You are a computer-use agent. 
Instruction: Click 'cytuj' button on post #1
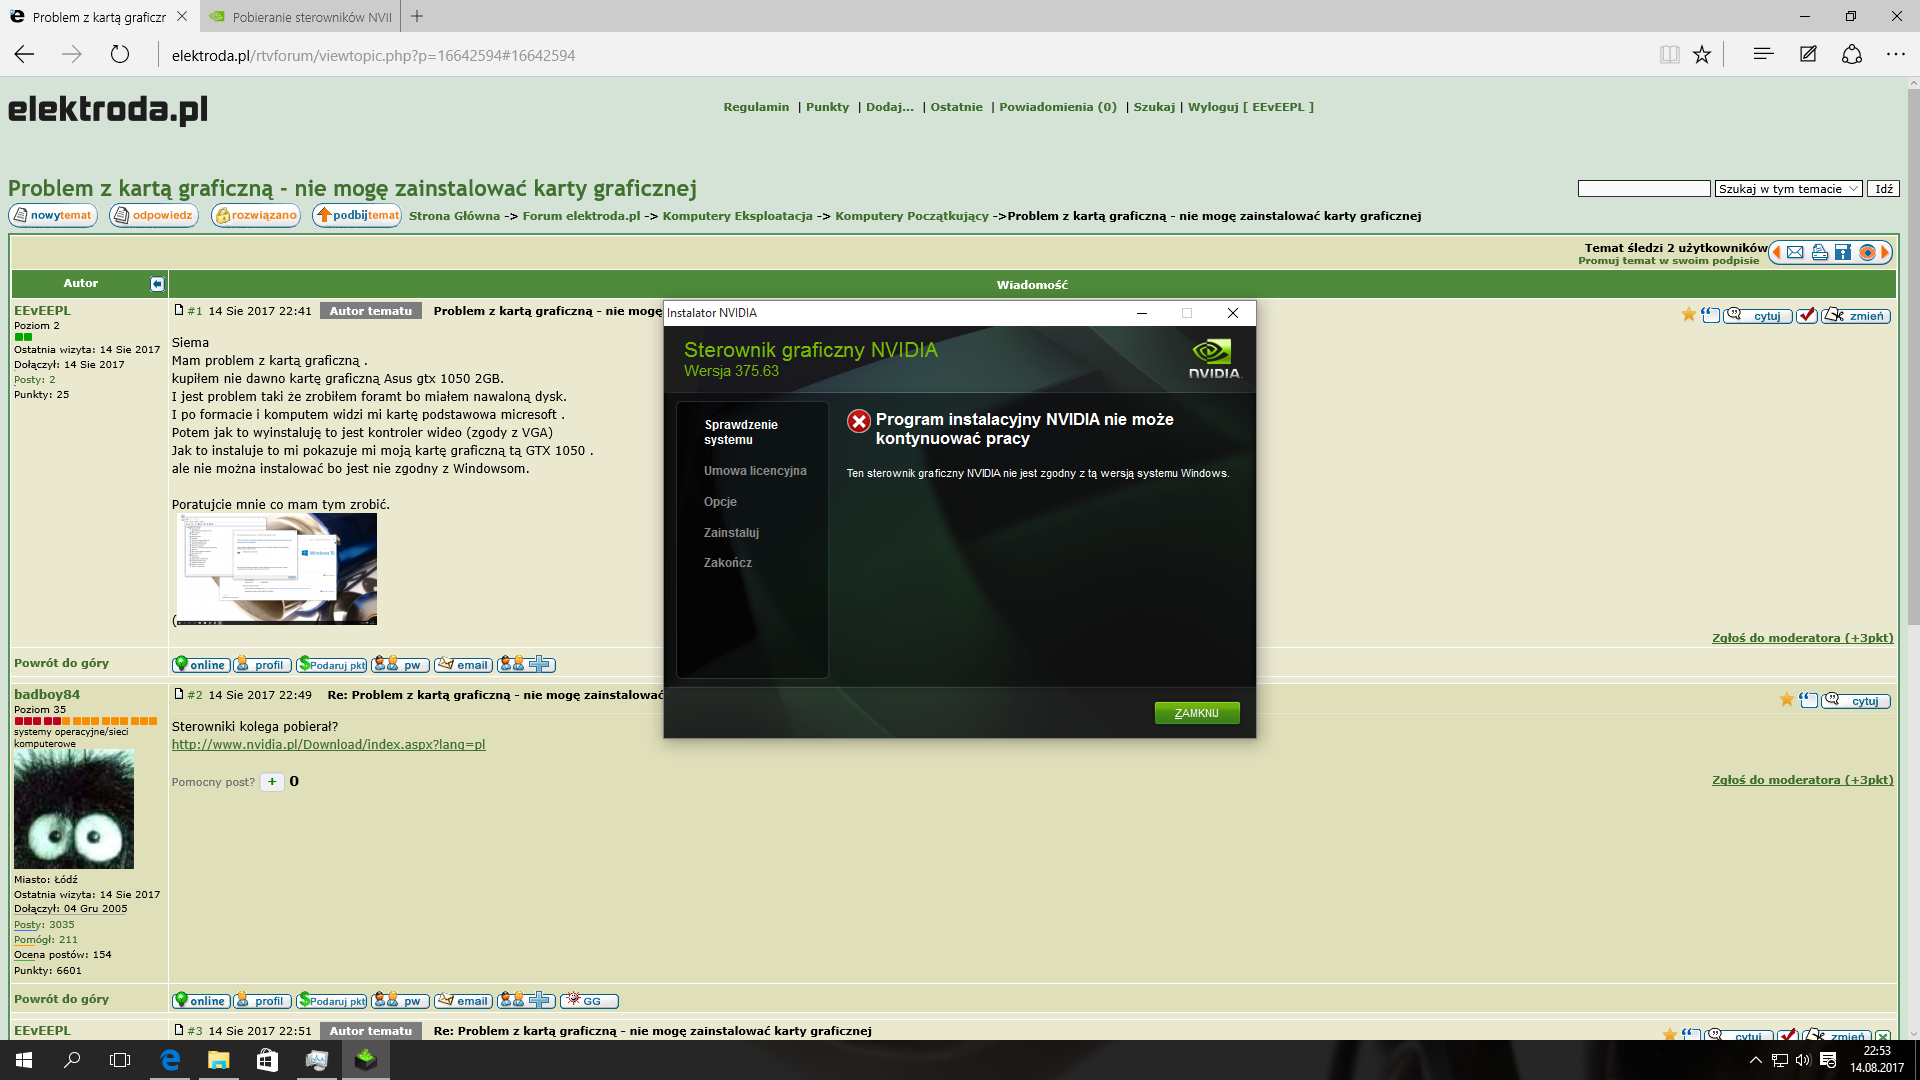[1758, 316]
